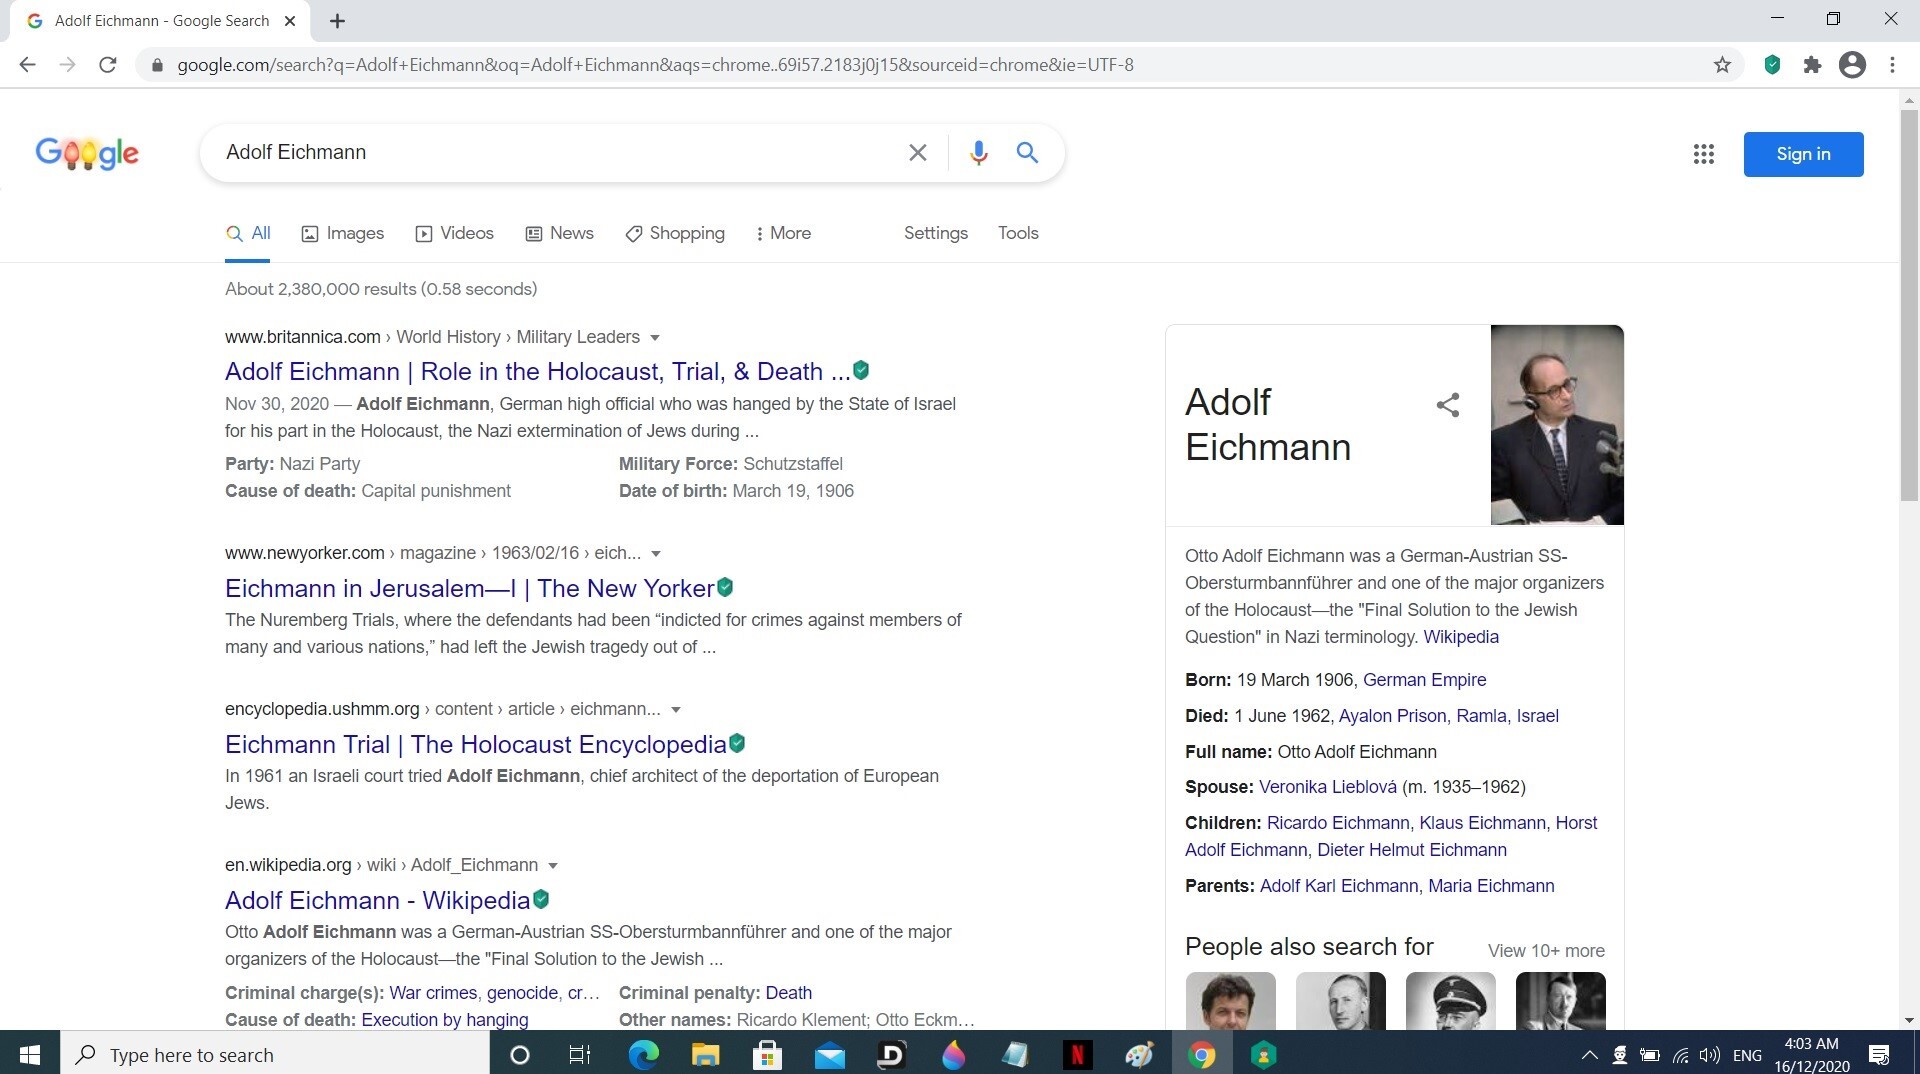Open the Chrome three-dot menu
Image resolution: width=1920 pixels, height=1074 pixels.
tap(1892, 65)
